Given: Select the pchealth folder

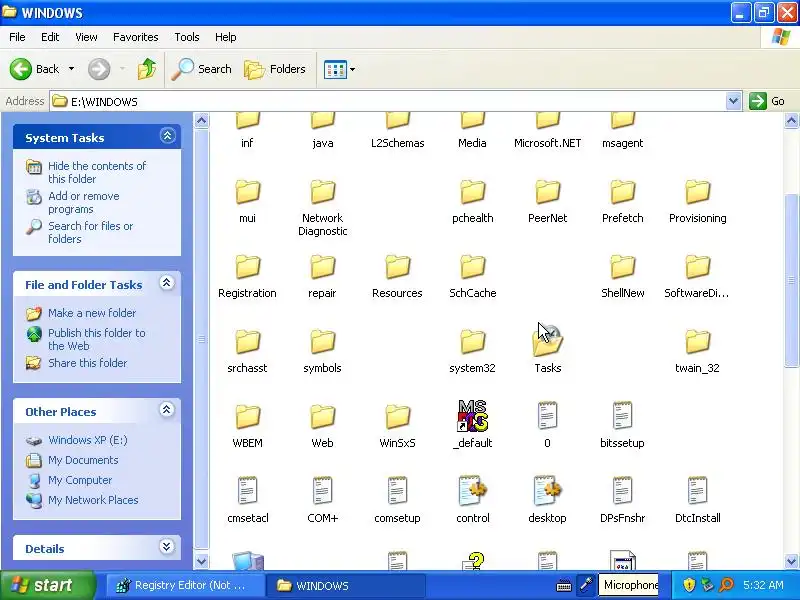Looking at the screenshot, I should pyautogui.click(x=472, y=192).
